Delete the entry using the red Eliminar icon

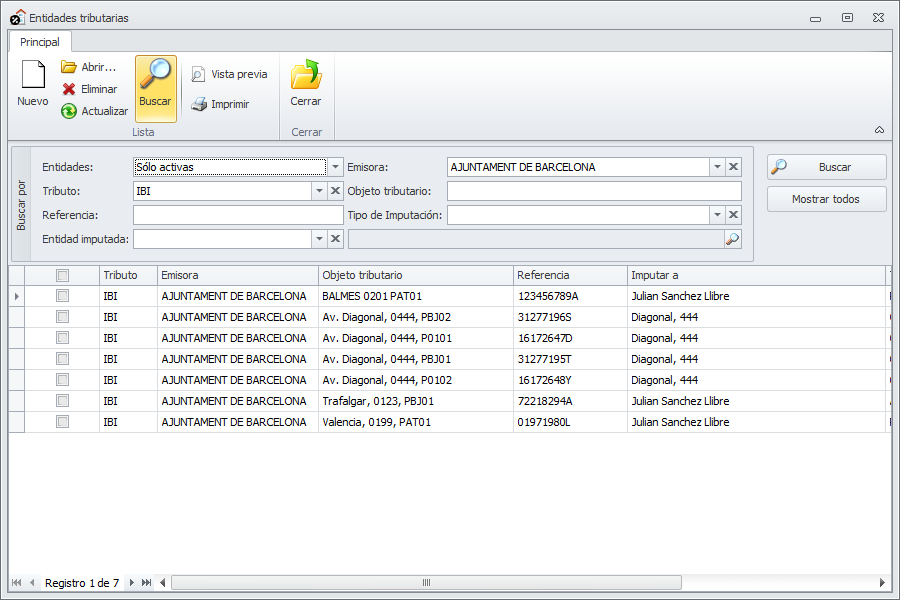pyautogui.click(x=69, y=89)
